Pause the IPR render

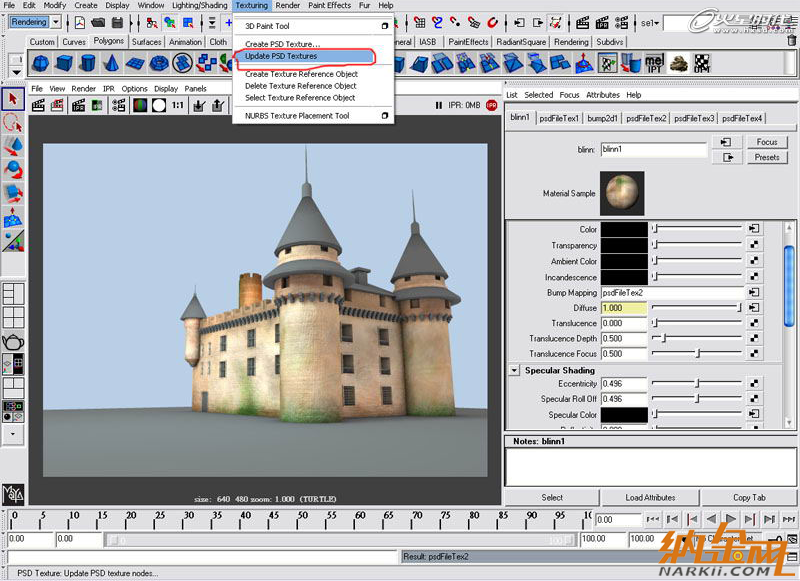click(439, 104)
